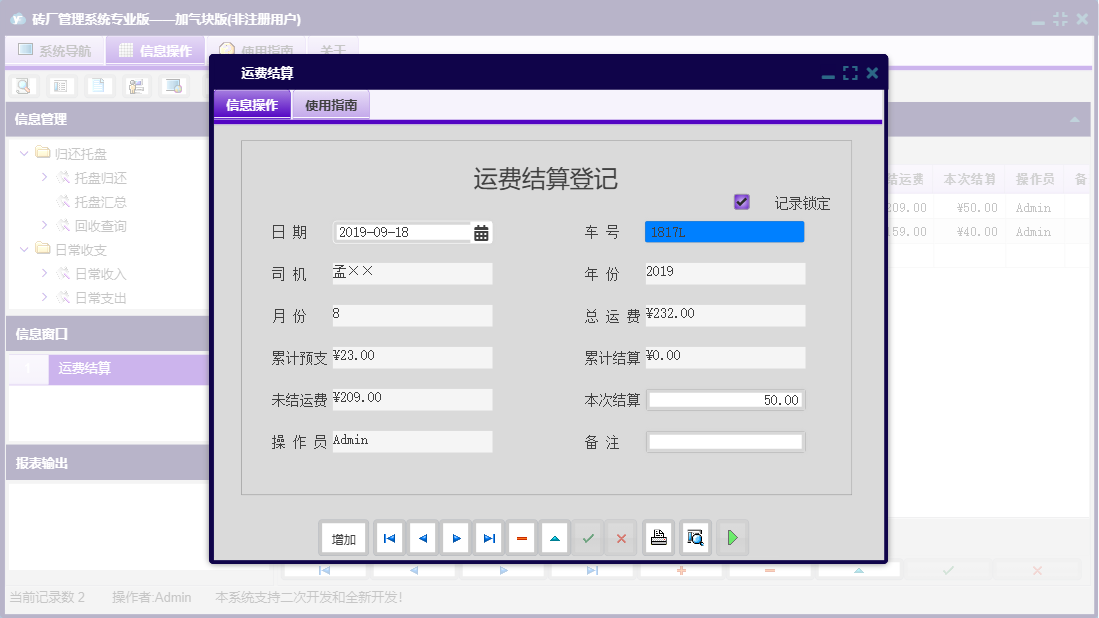Image resolution: width=1099 pixels, height=618 pixels.
Task: Click the green run arrow in the dialog toolbar
Action: (x=732, y=537)
